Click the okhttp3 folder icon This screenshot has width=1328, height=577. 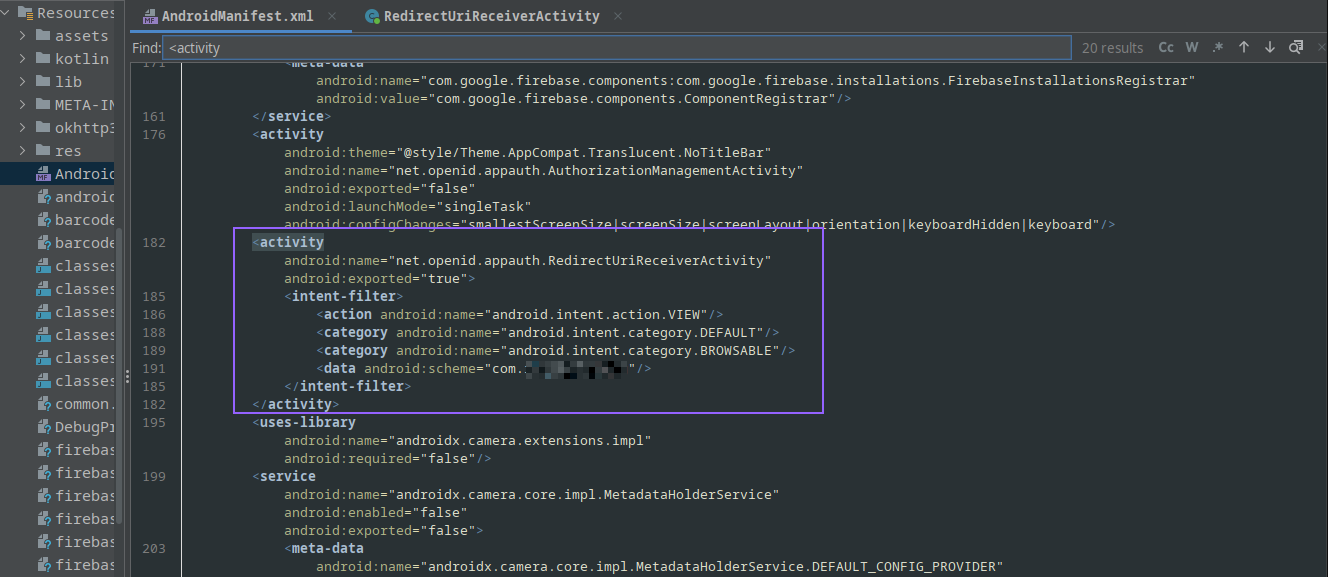coord(43,128)
